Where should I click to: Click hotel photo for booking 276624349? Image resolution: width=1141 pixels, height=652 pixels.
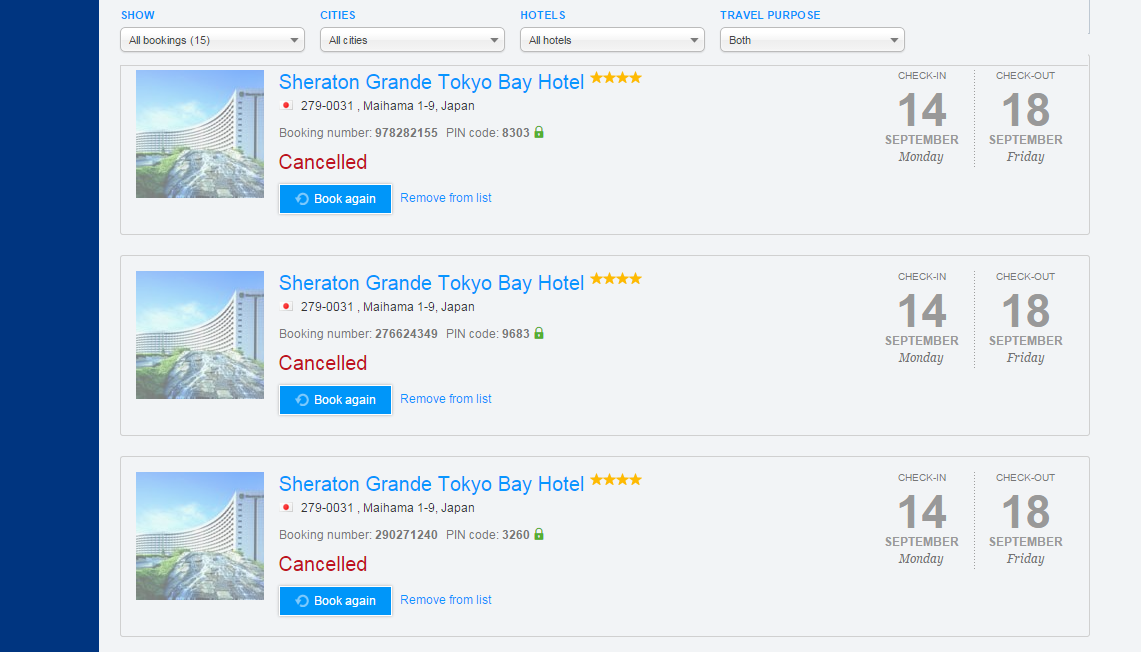[200, 335]
